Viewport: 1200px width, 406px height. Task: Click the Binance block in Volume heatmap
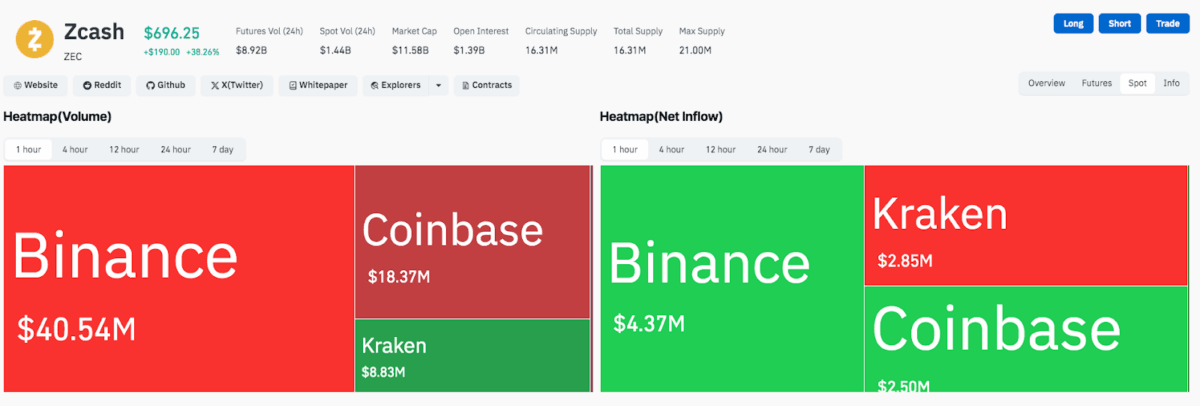[x=179, y=278]
